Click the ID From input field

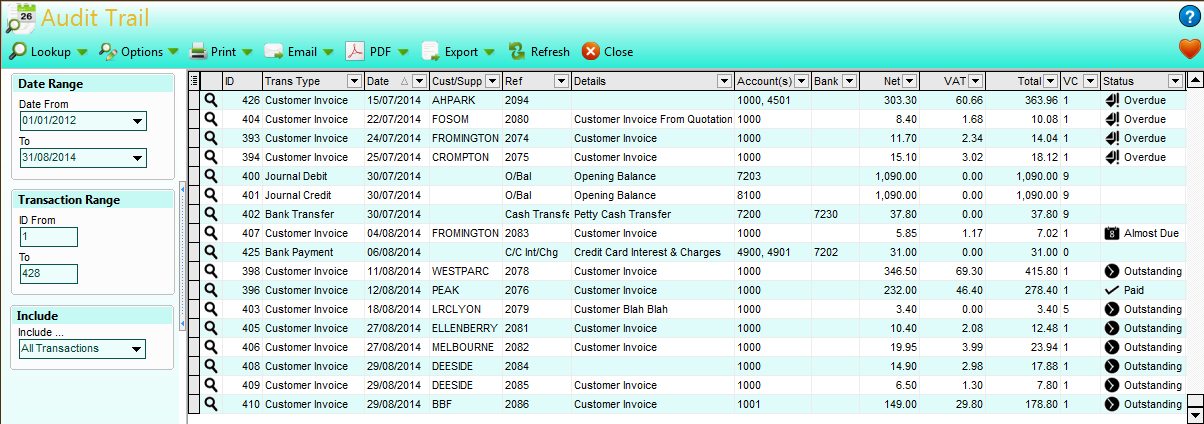pyautogui.click(x=49, y=237)
